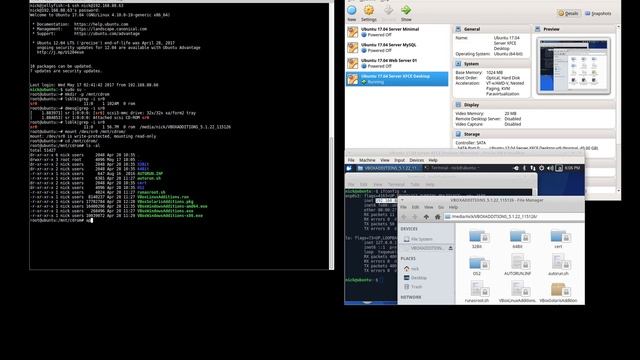Switch to Details view button

[x=569, y=13]
